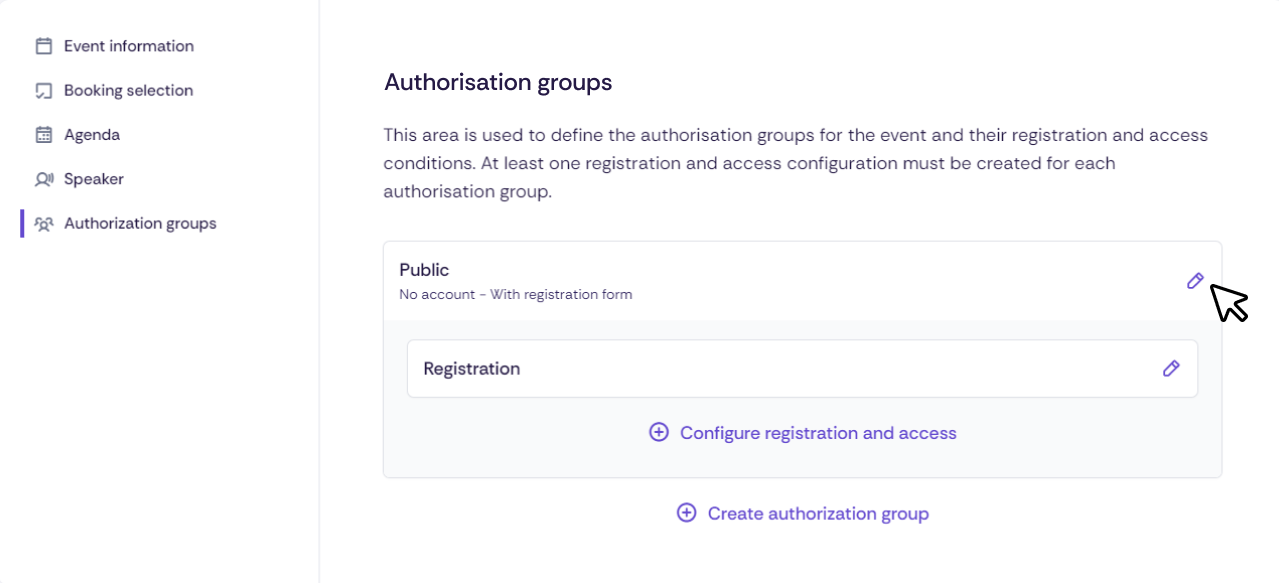Screen dimensions: 1279x583
Task: Select the Authorization groups people icon
Action: [x=43, y=223]
